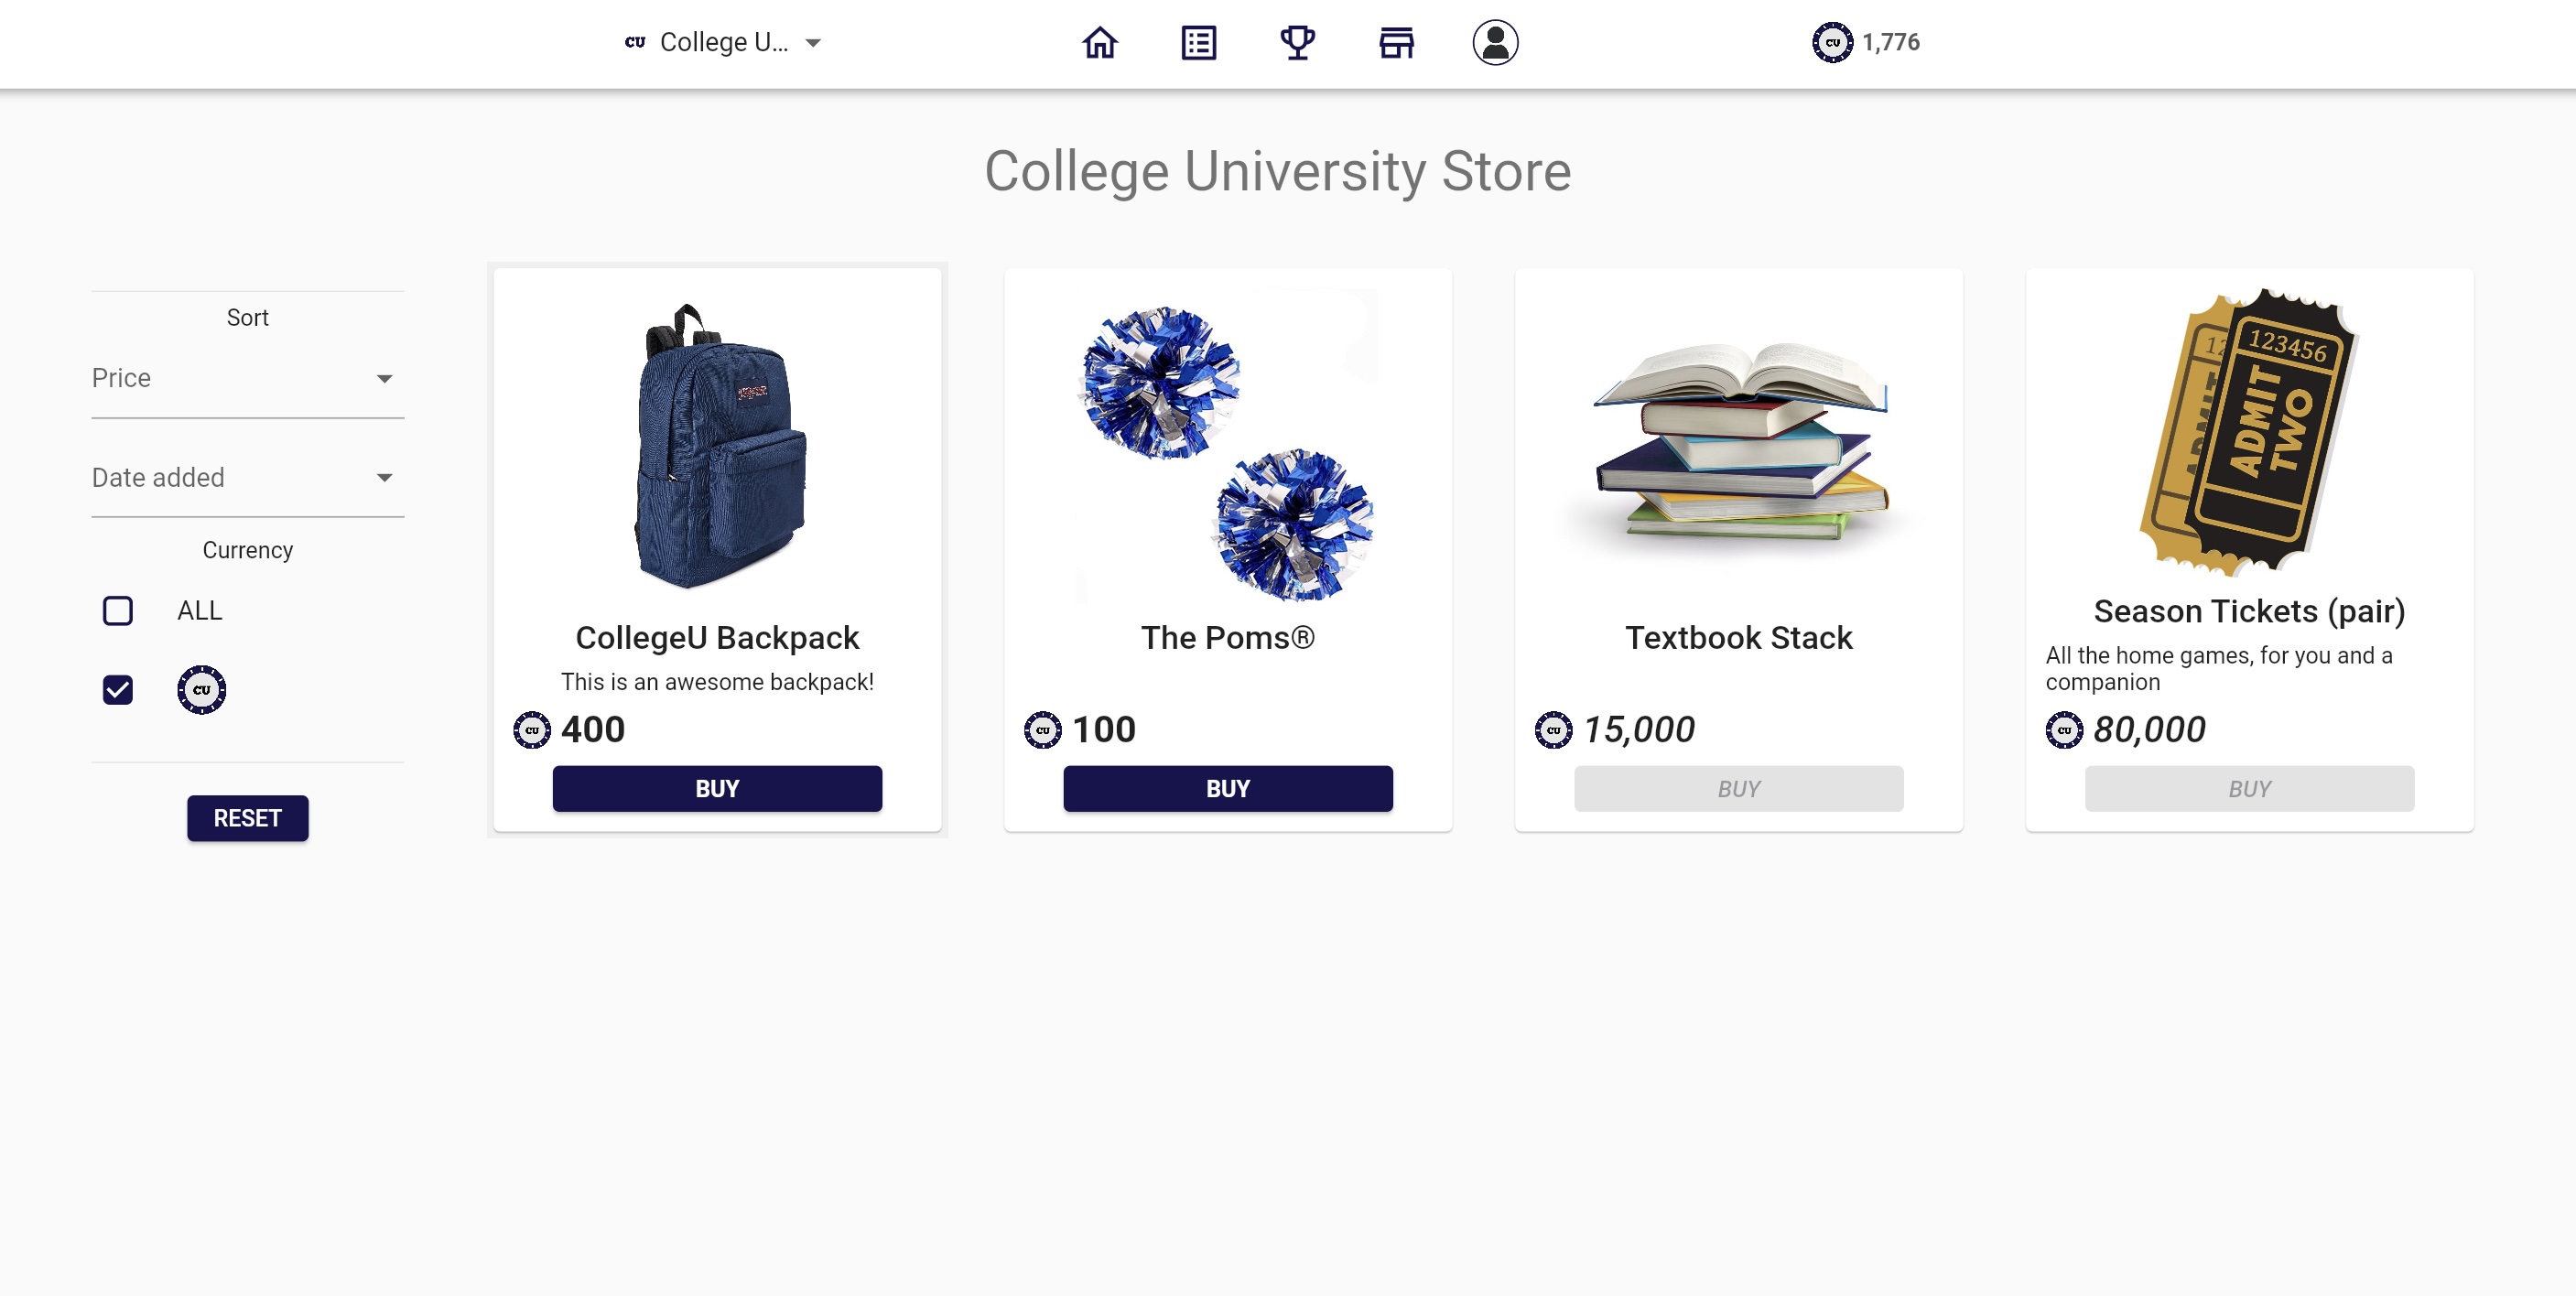Open the store icon in navbar
Viewport: 2576px width, 1296px height.
(1396, 43)
